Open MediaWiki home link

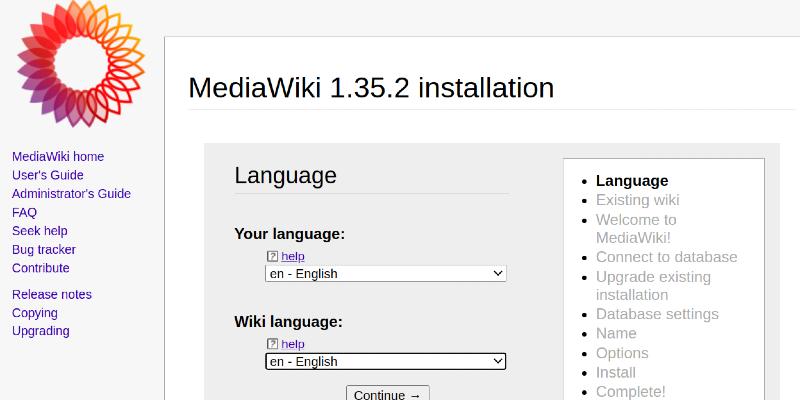click(x=58, y=157)
